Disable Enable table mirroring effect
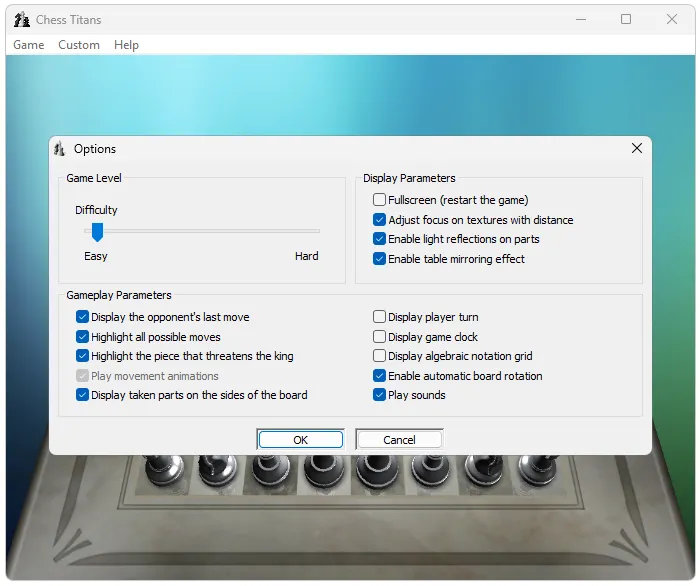The image size is (700, 586). (x=379, y=259)
